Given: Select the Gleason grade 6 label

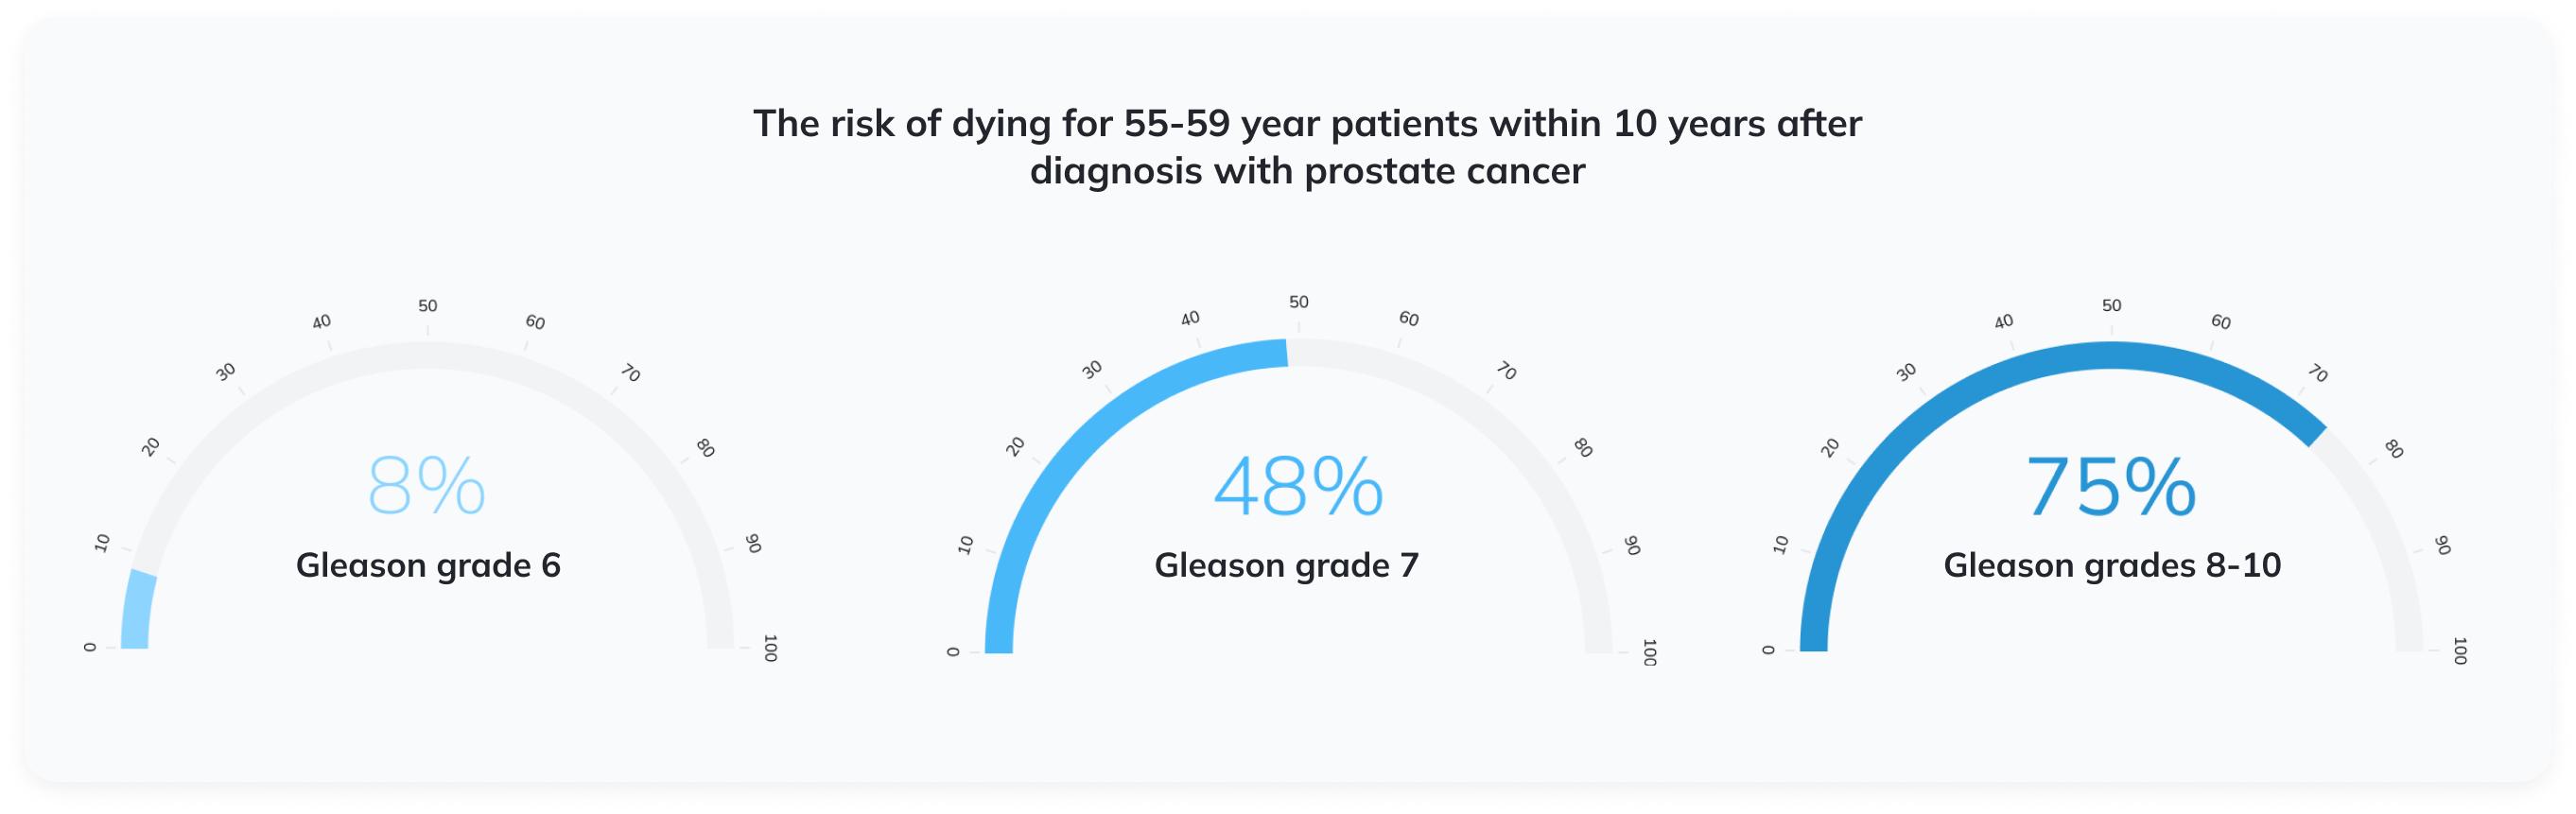Looking at the screenshot, I should [x=428, y=566].
